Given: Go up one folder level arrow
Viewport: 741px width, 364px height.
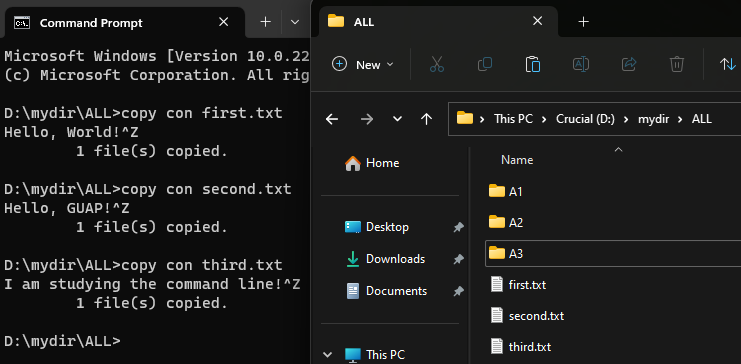Looking at the screenshot, I should click(427, 119).
